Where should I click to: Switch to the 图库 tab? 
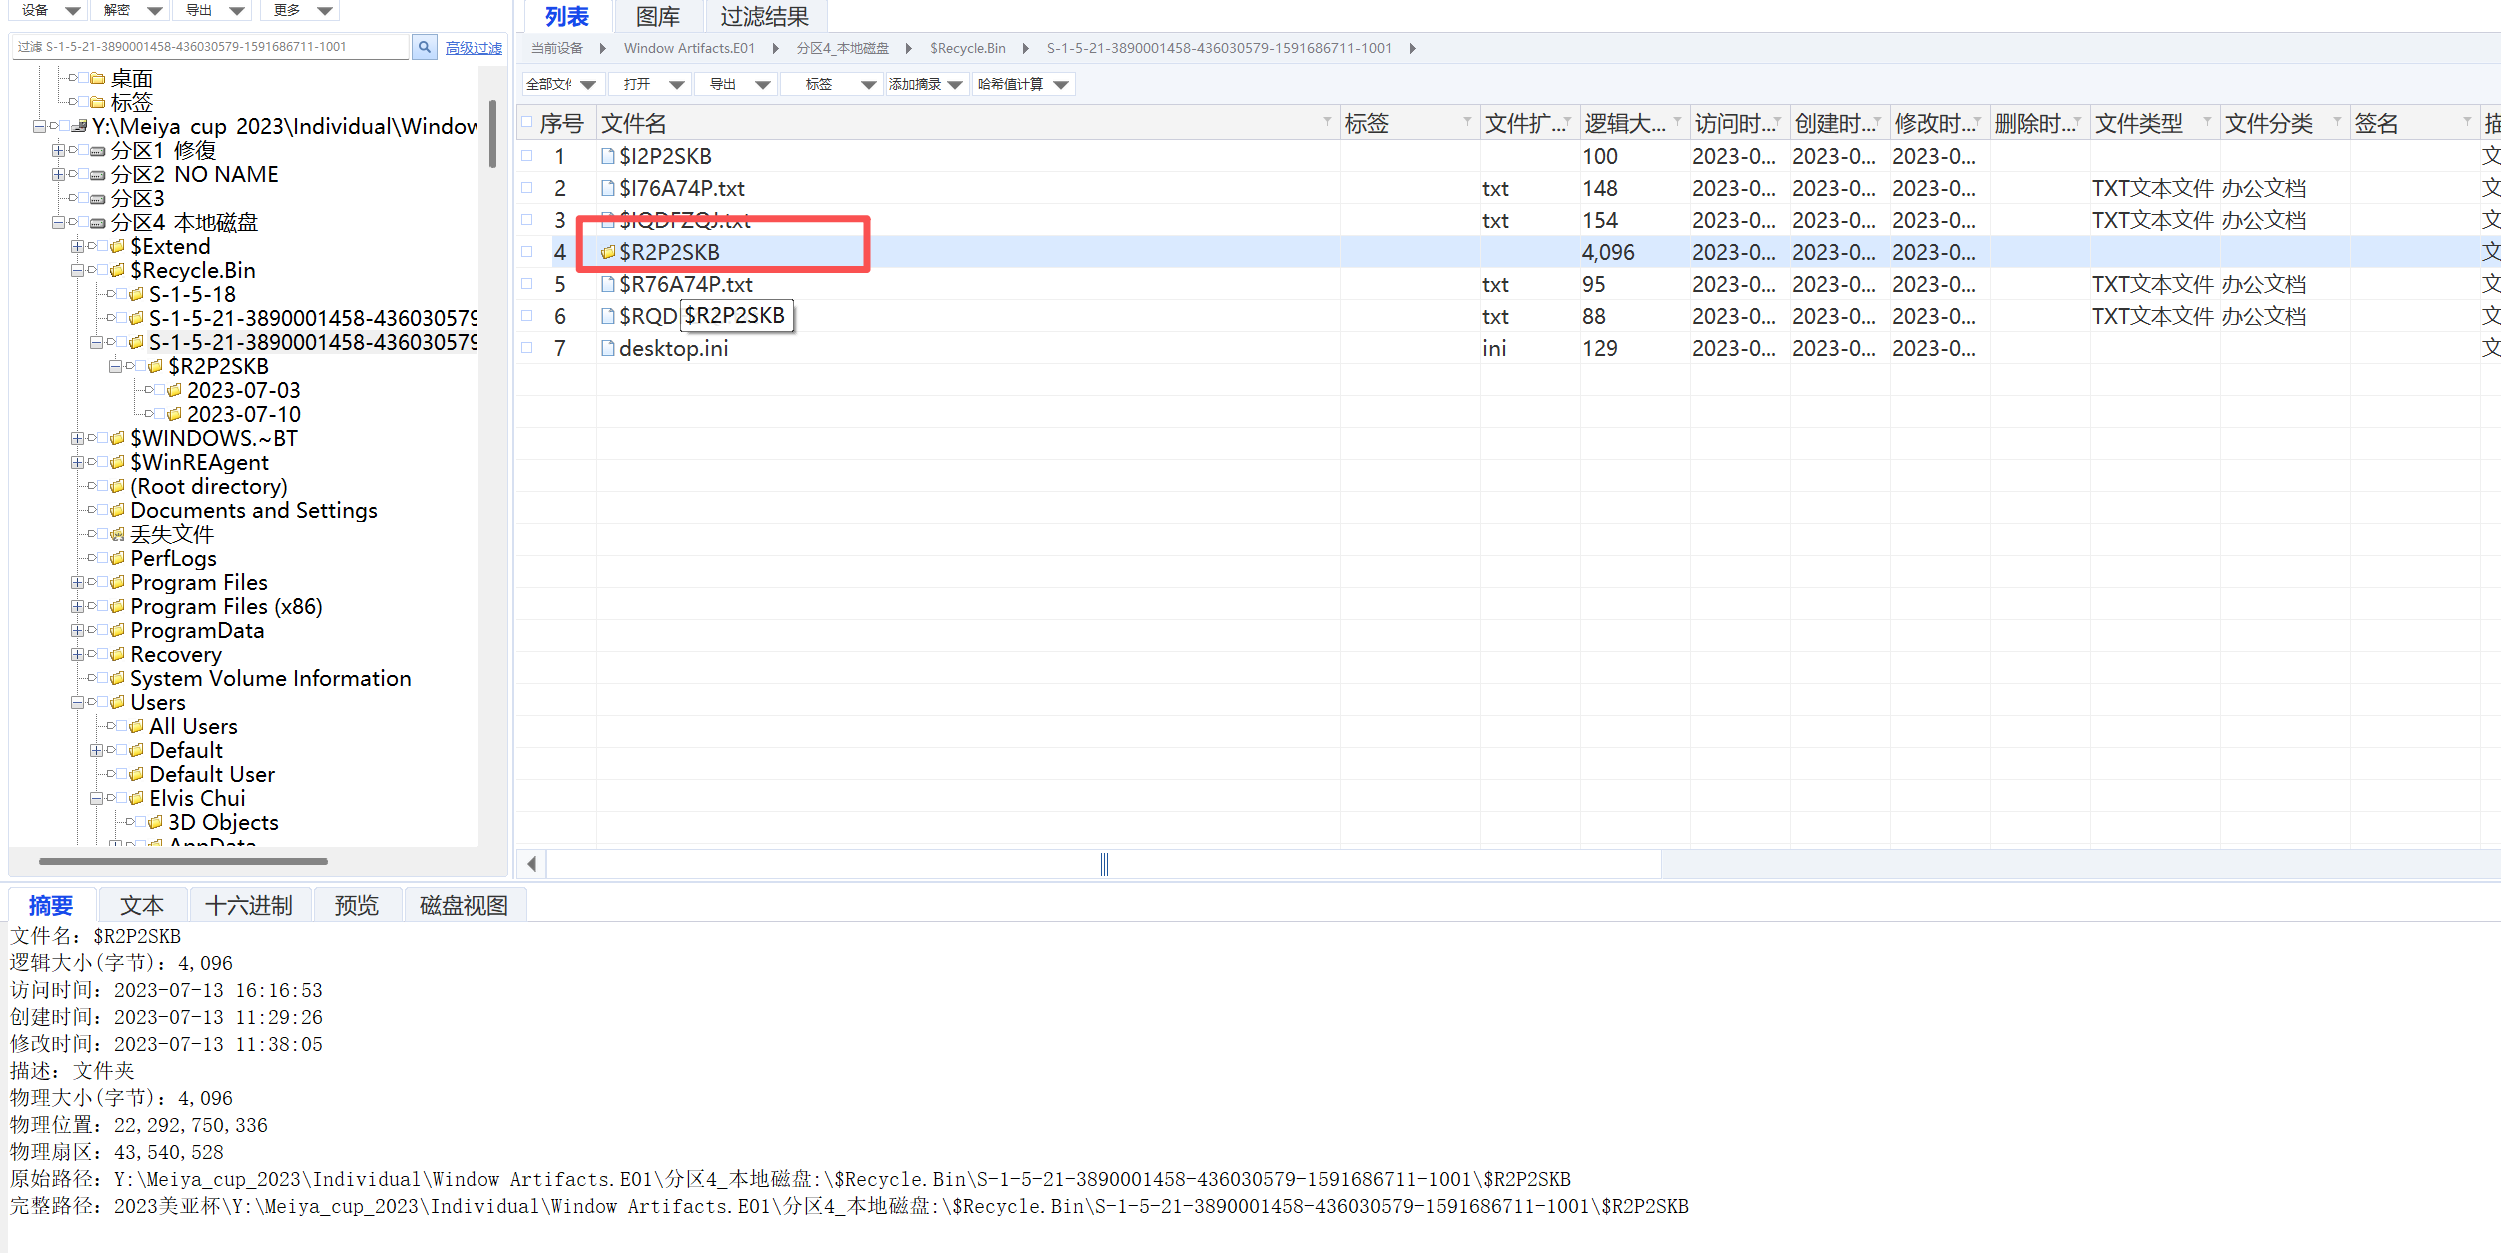[657, 17]
